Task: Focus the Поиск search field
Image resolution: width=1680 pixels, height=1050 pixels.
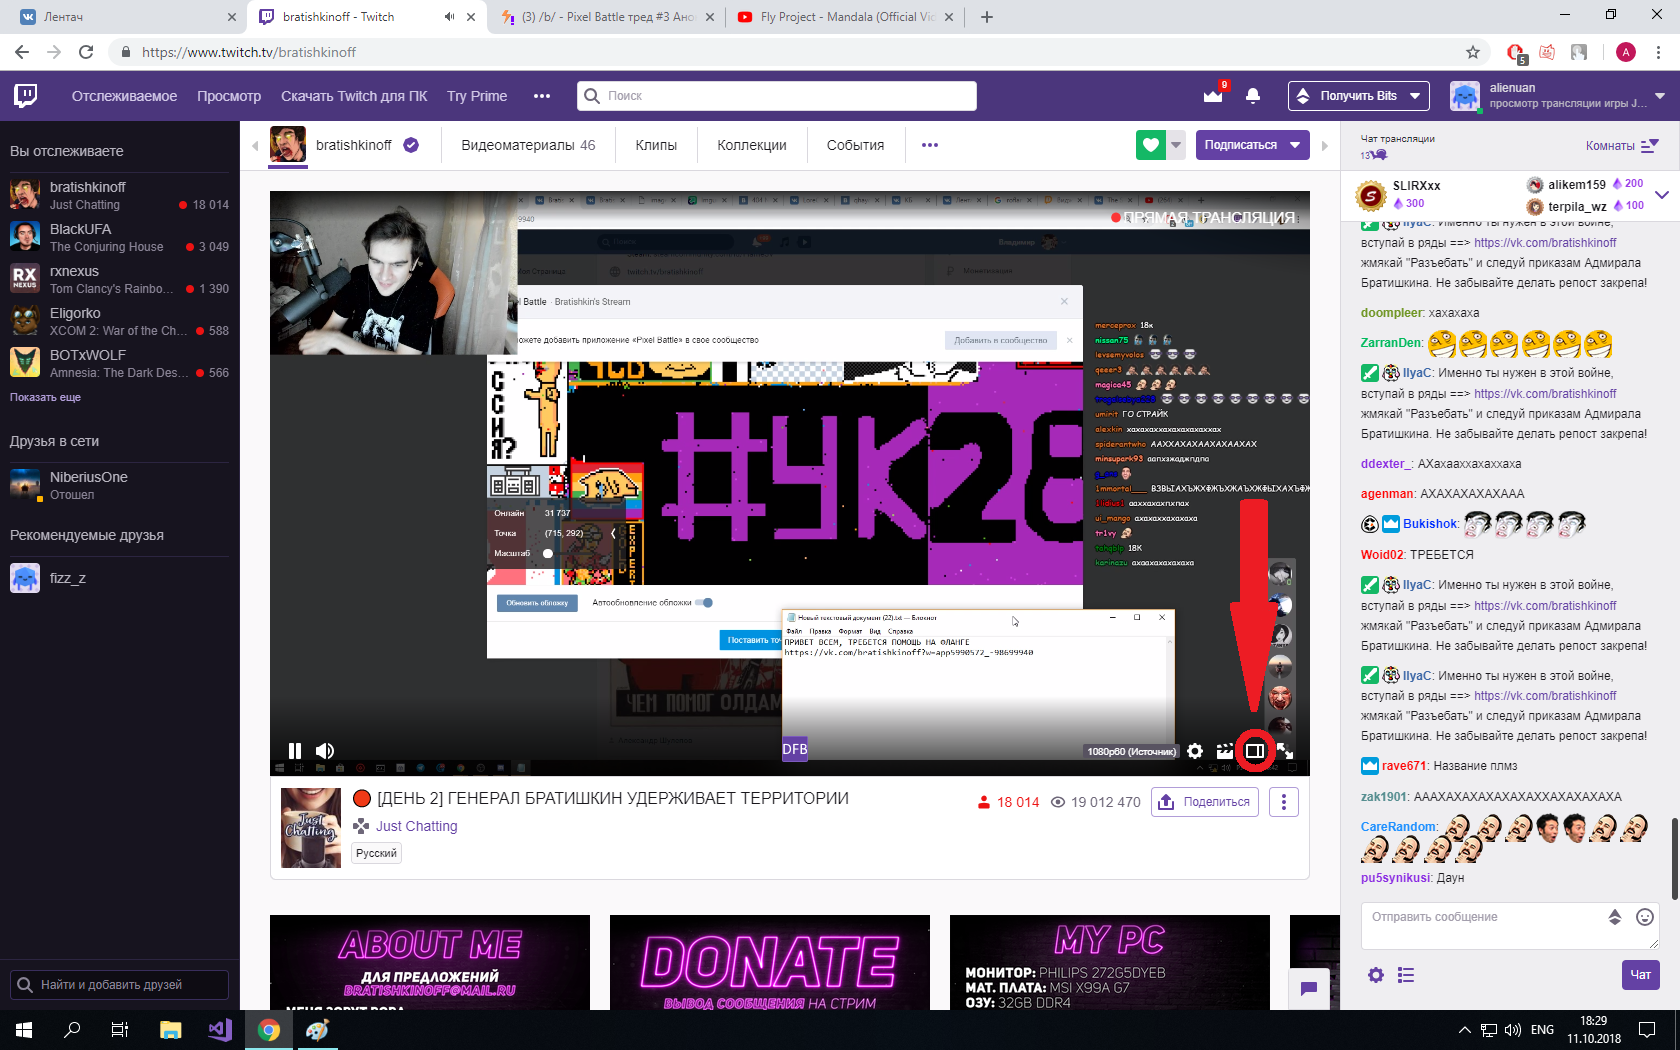Action: tap(777, 96)
